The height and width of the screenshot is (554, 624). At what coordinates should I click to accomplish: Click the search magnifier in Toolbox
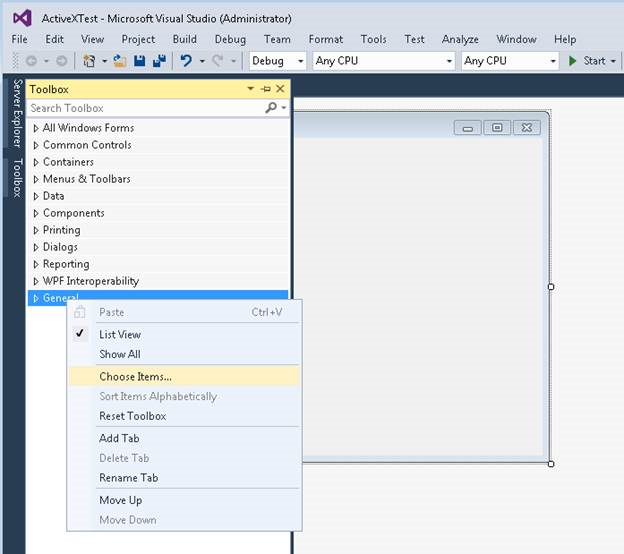(270, 108)
